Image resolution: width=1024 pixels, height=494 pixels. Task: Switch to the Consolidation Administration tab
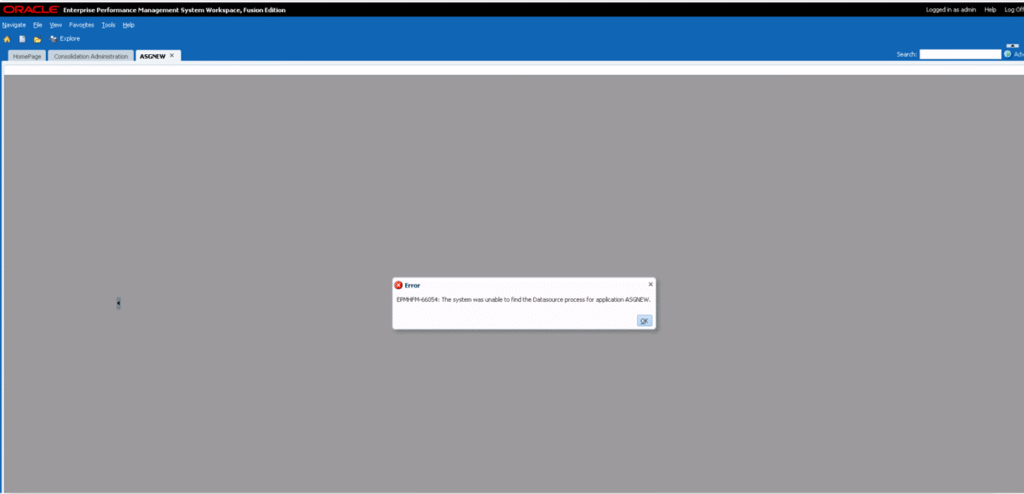[91, 56]
